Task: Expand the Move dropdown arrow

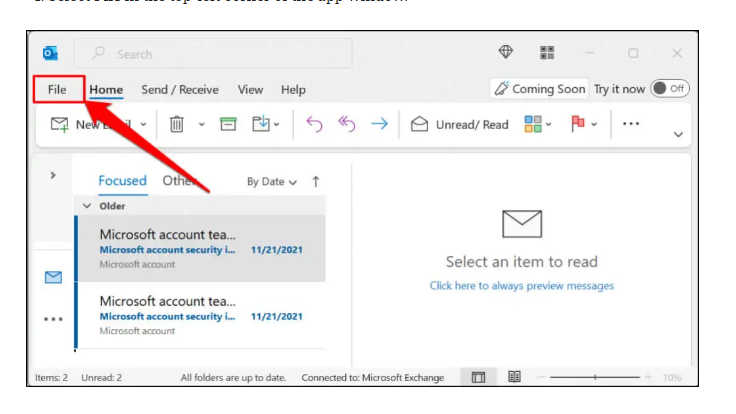Action: pos(277,125)
